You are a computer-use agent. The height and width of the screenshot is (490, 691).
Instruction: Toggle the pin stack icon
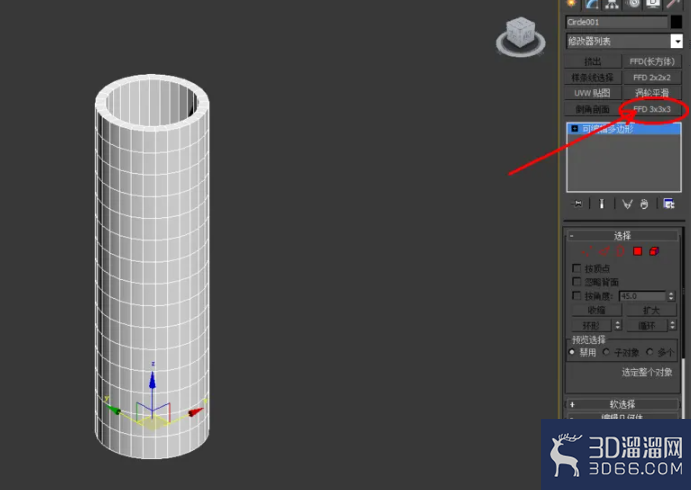[577, 204]
